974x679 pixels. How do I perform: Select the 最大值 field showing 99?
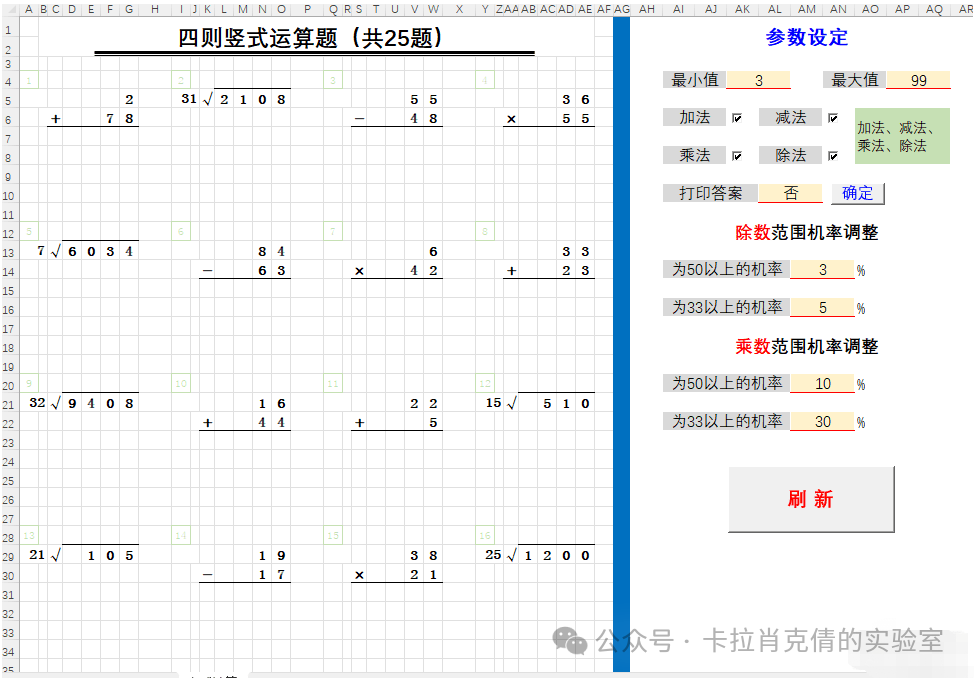point(918,80)
